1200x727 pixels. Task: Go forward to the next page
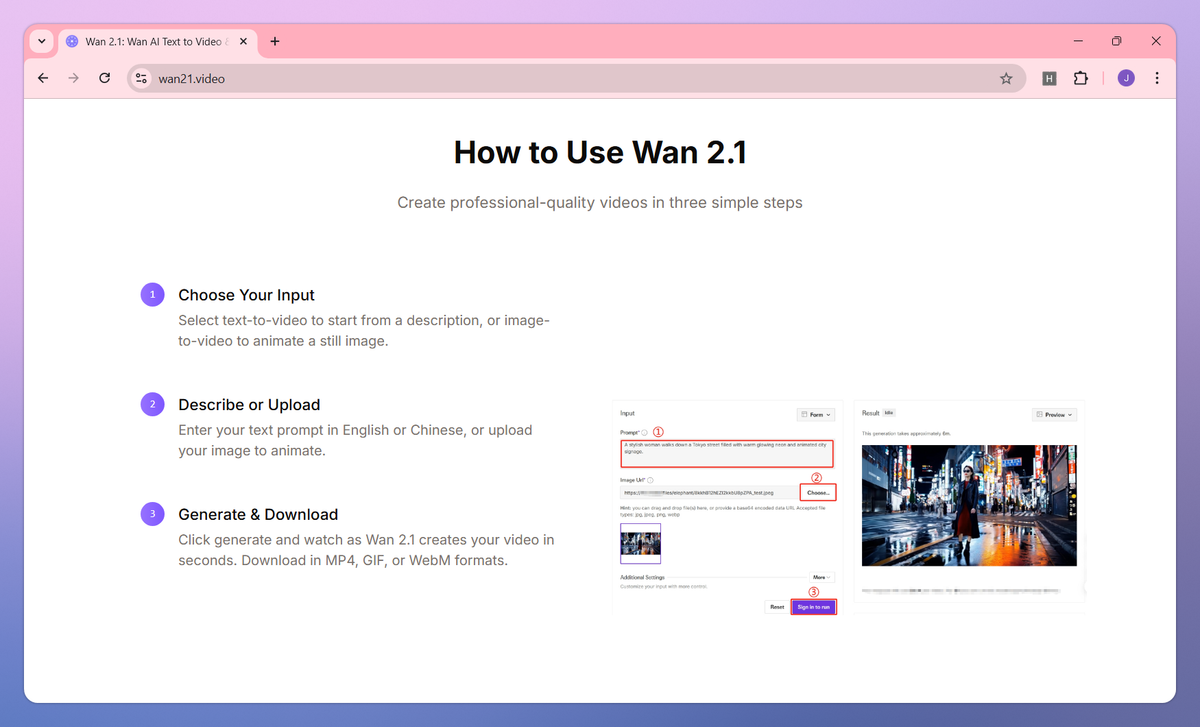[73, 78]
